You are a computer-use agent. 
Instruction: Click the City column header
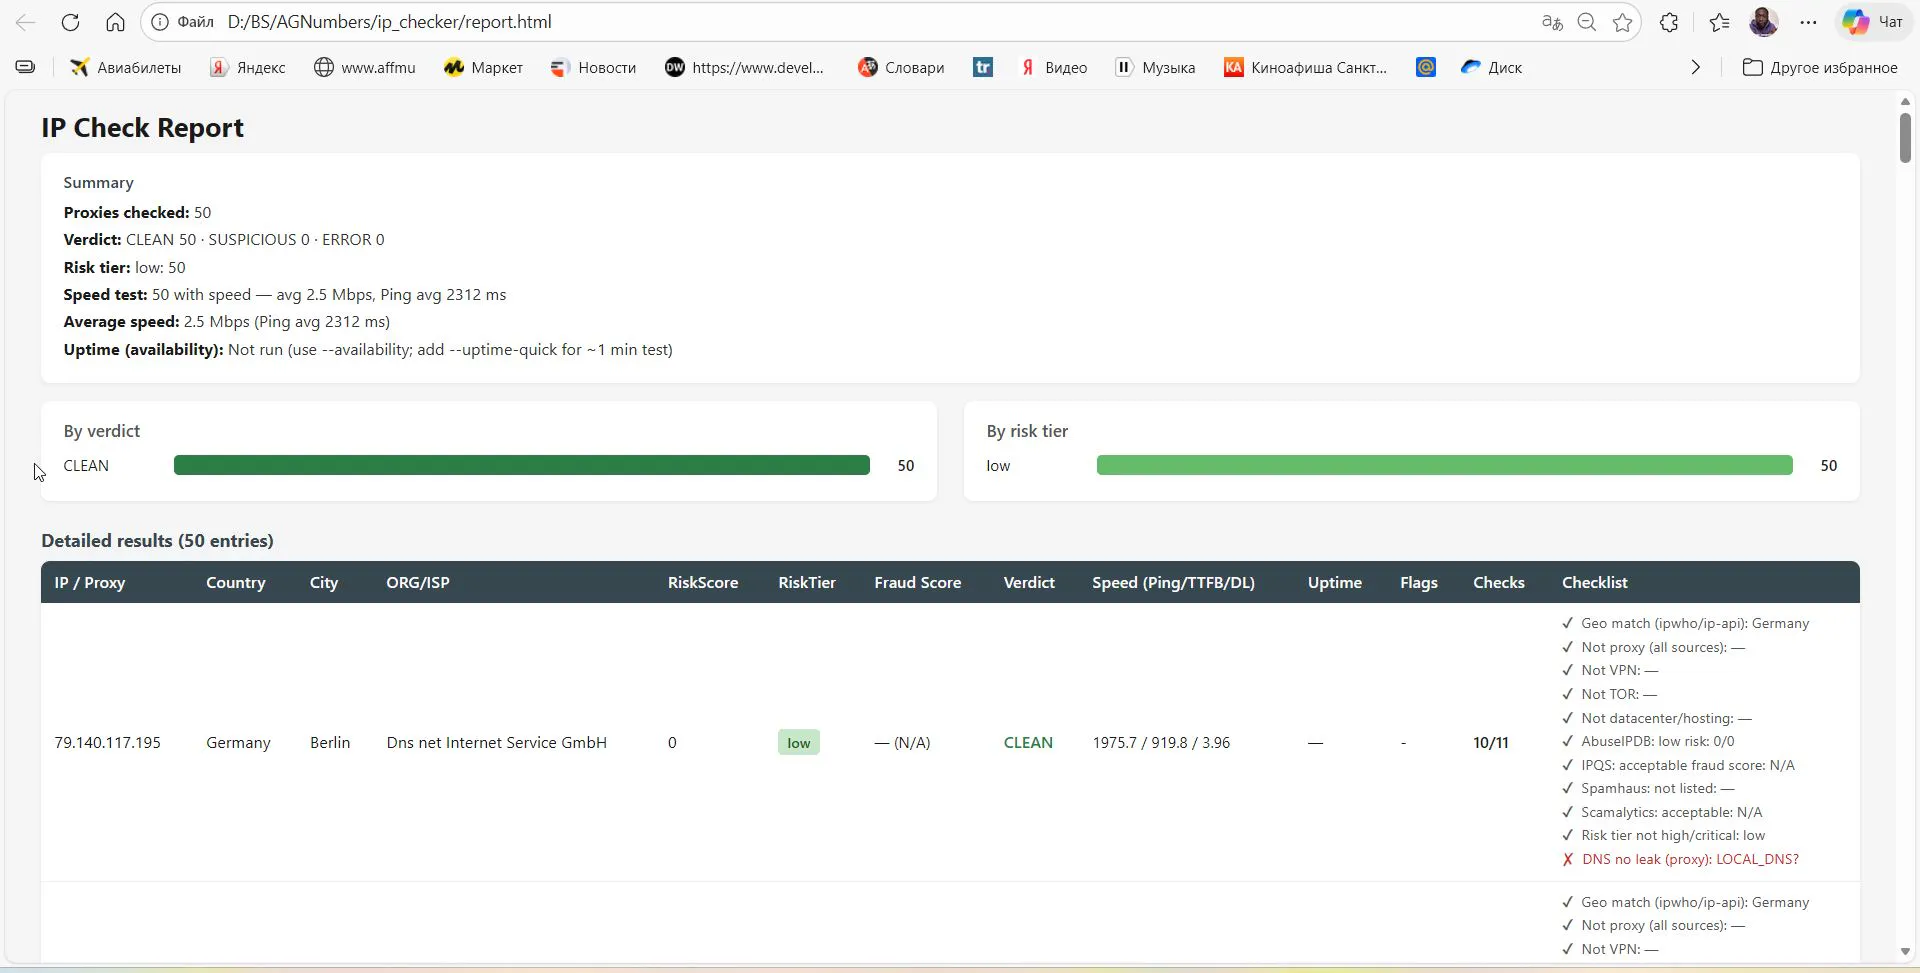(x=324, y=582)
